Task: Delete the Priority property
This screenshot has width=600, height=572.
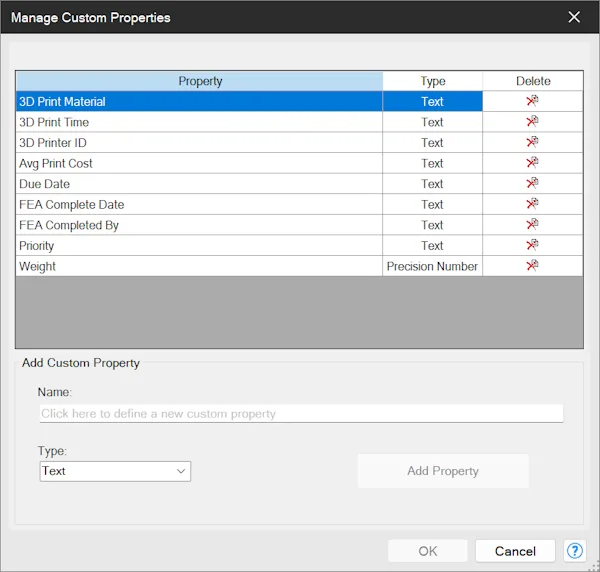Action: pos(532,245)
